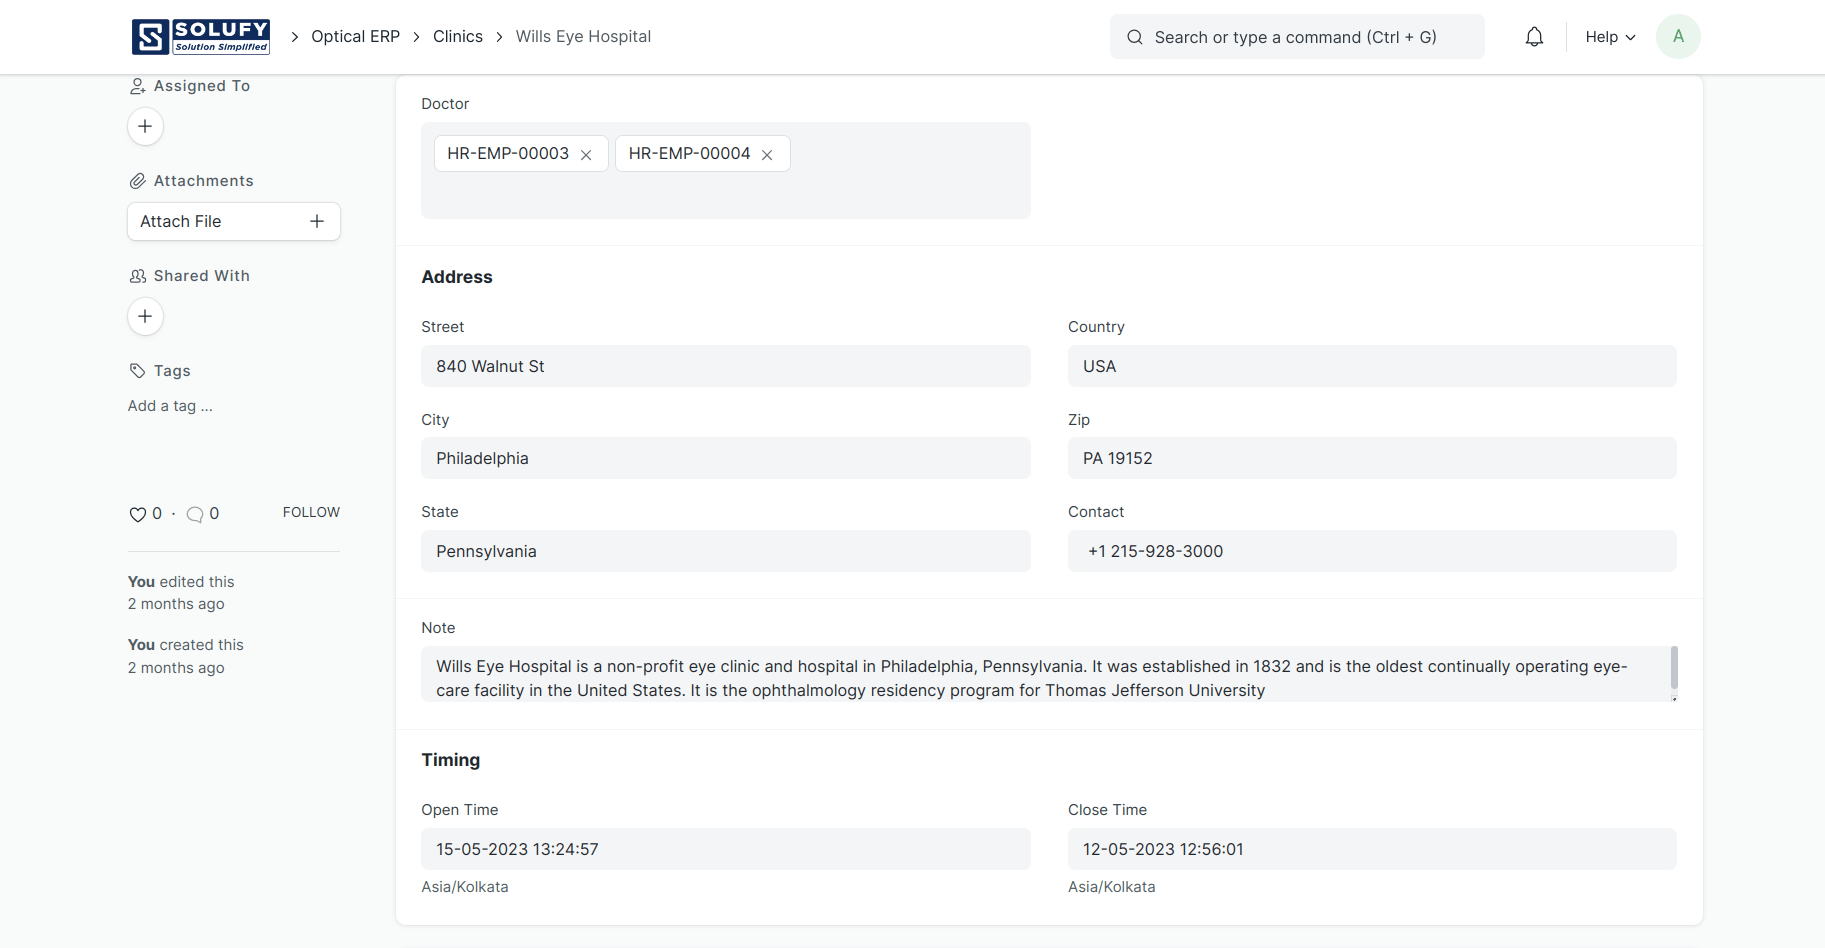Click the Note field scrollbar
This screenshot has height=948, width=1825.
1674,668
